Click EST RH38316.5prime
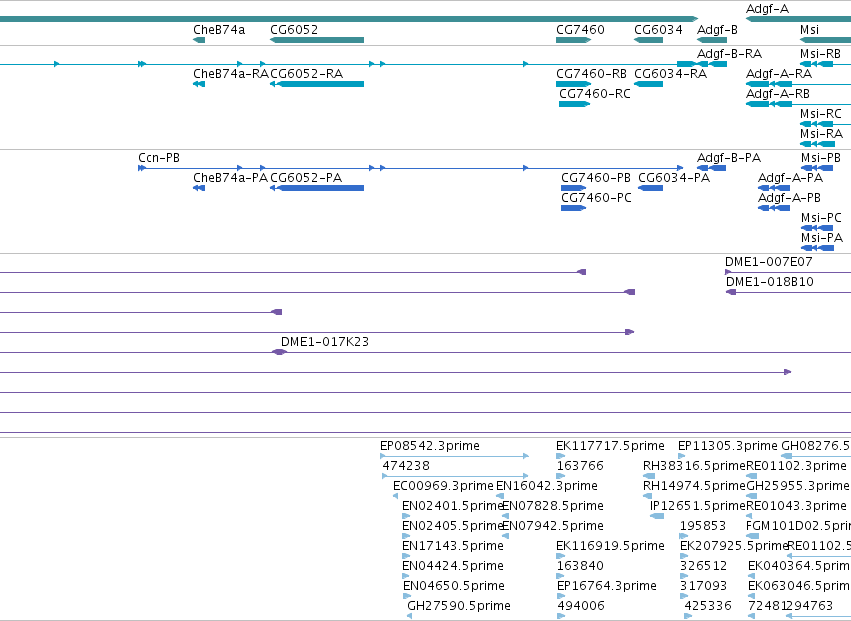851x621 pixels. [x=694, y=466]
